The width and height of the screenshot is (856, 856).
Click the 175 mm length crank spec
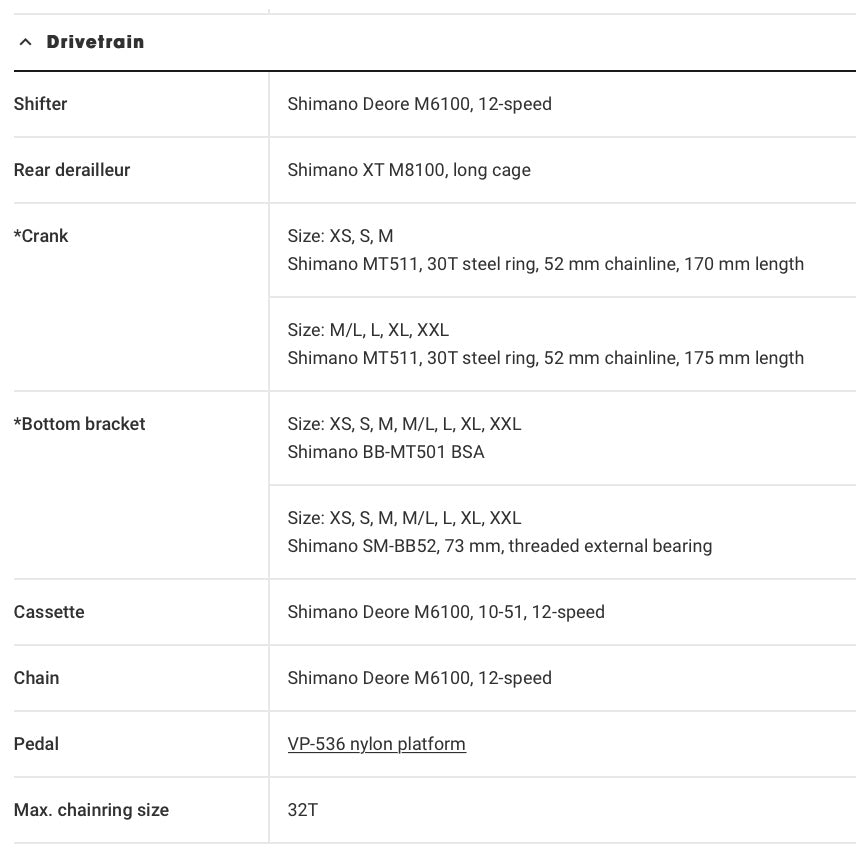click(545, 358)
